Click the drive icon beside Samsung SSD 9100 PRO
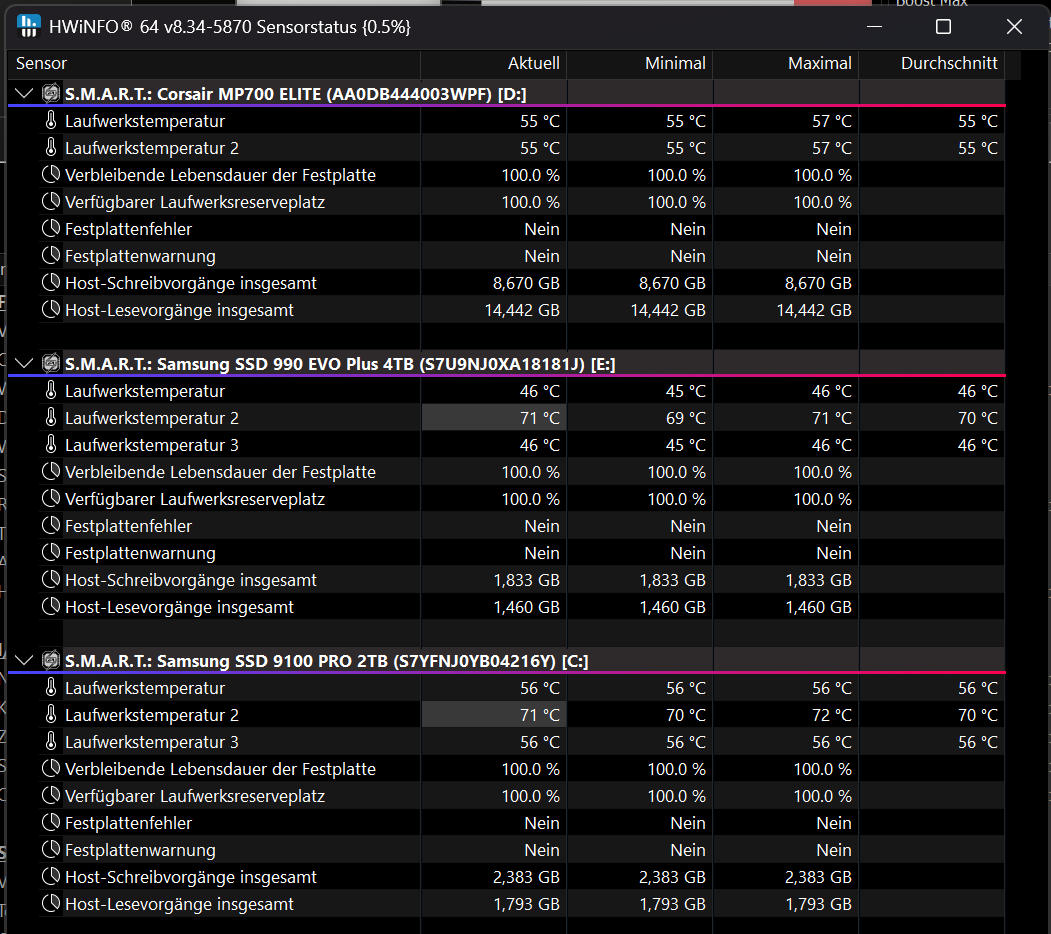Image resolution: width=1051 pixels, height=934 pixels. 51,661
